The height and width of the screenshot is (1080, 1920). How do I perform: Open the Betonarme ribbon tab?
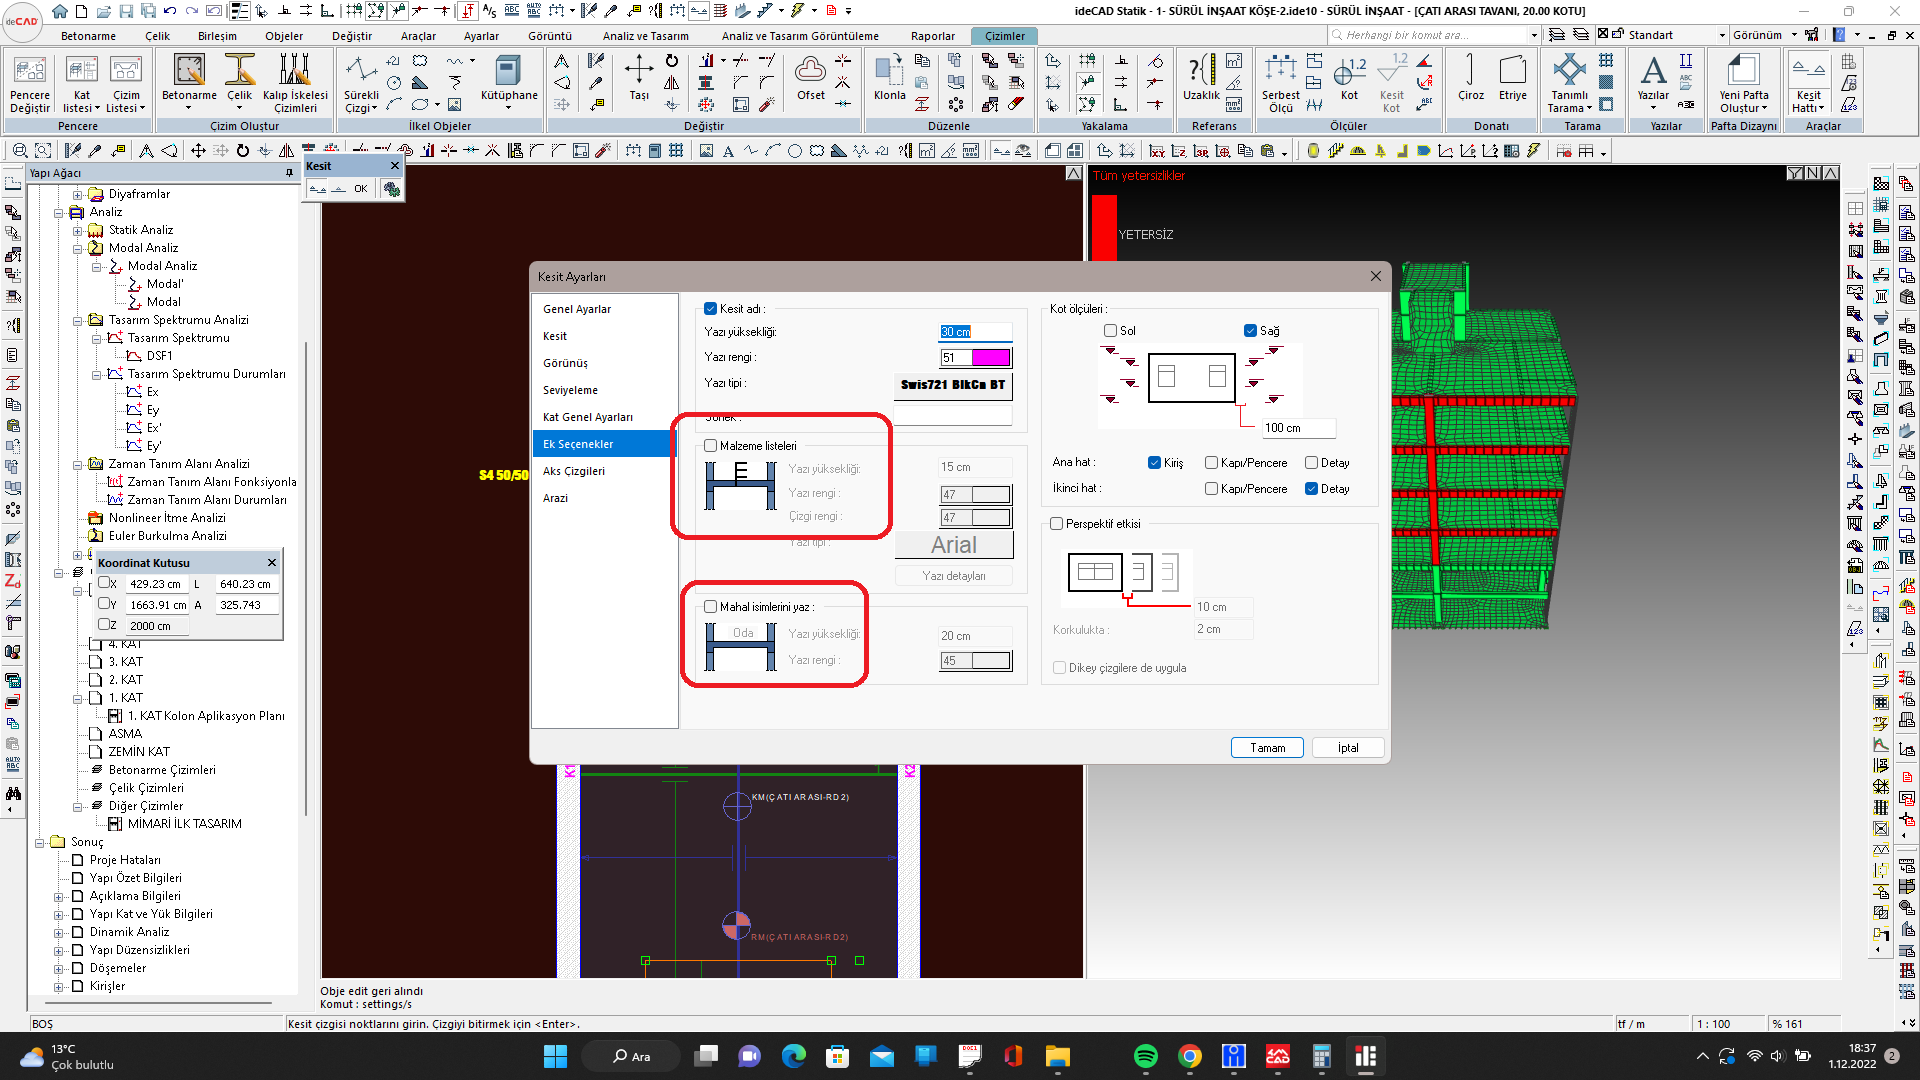(x=88, y=36)
